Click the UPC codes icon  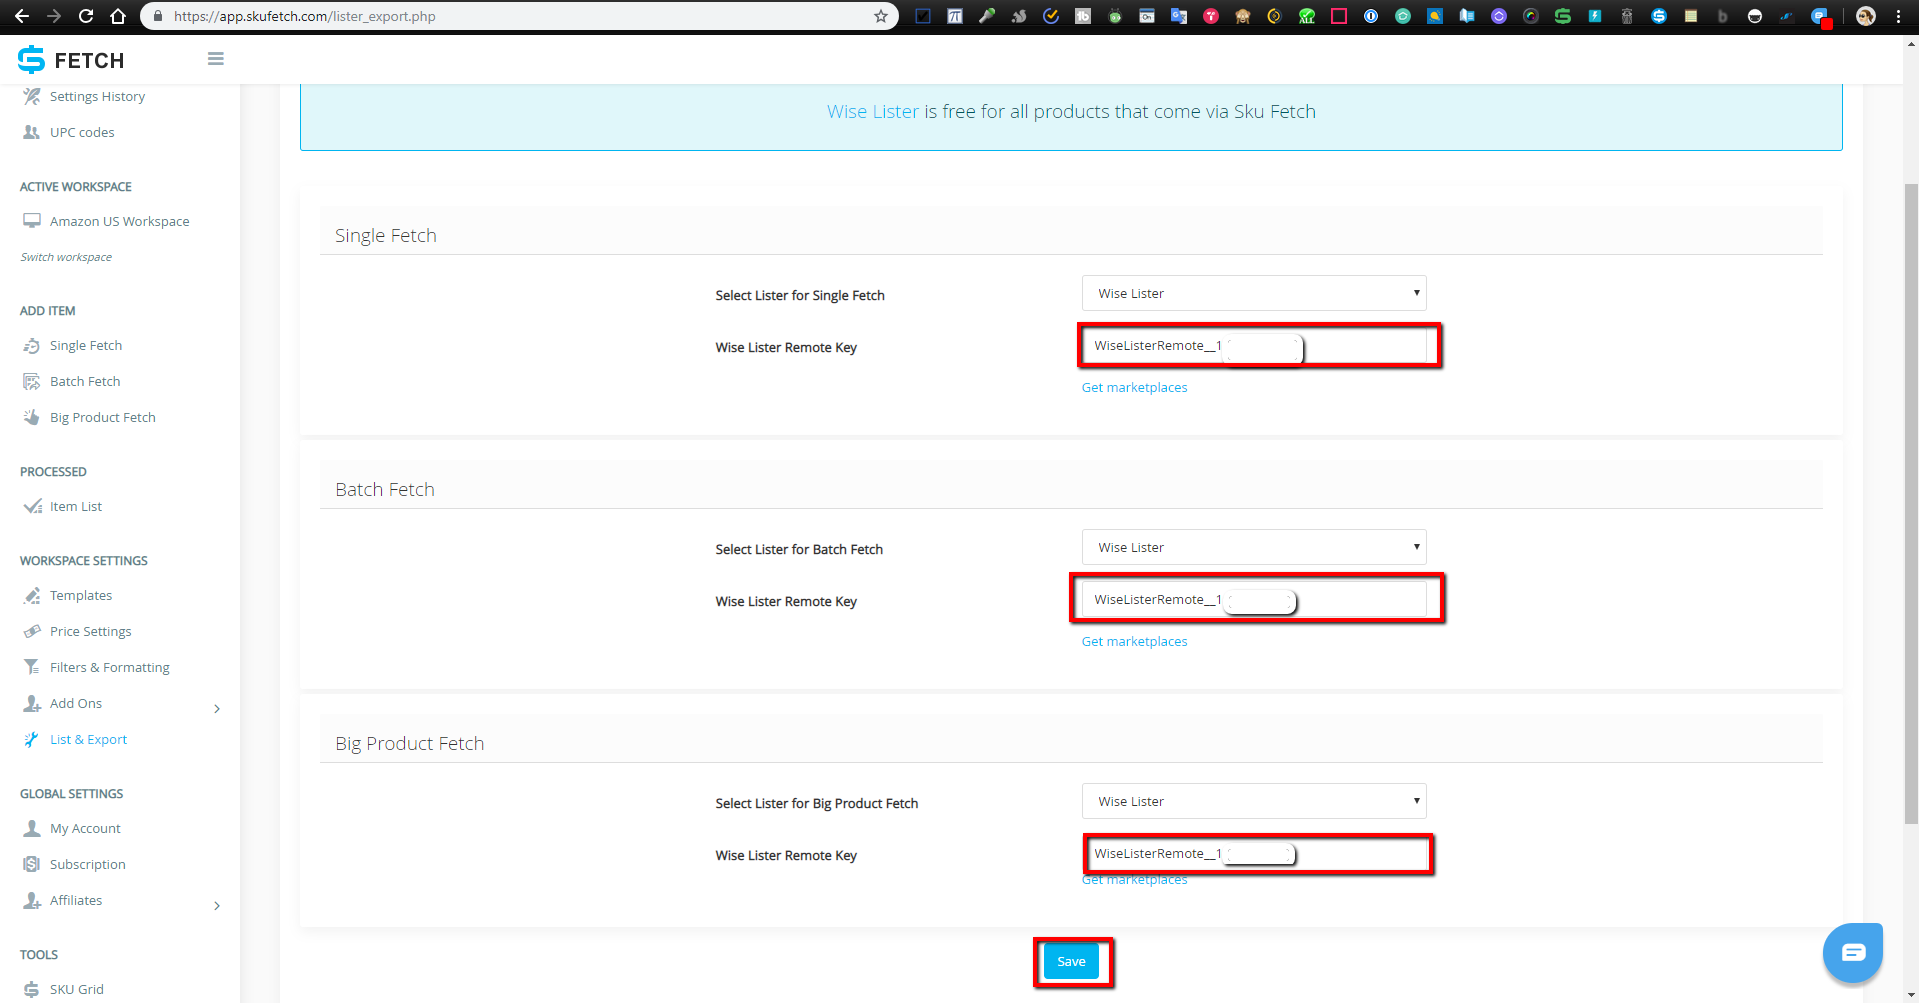[x=32, y=132]
